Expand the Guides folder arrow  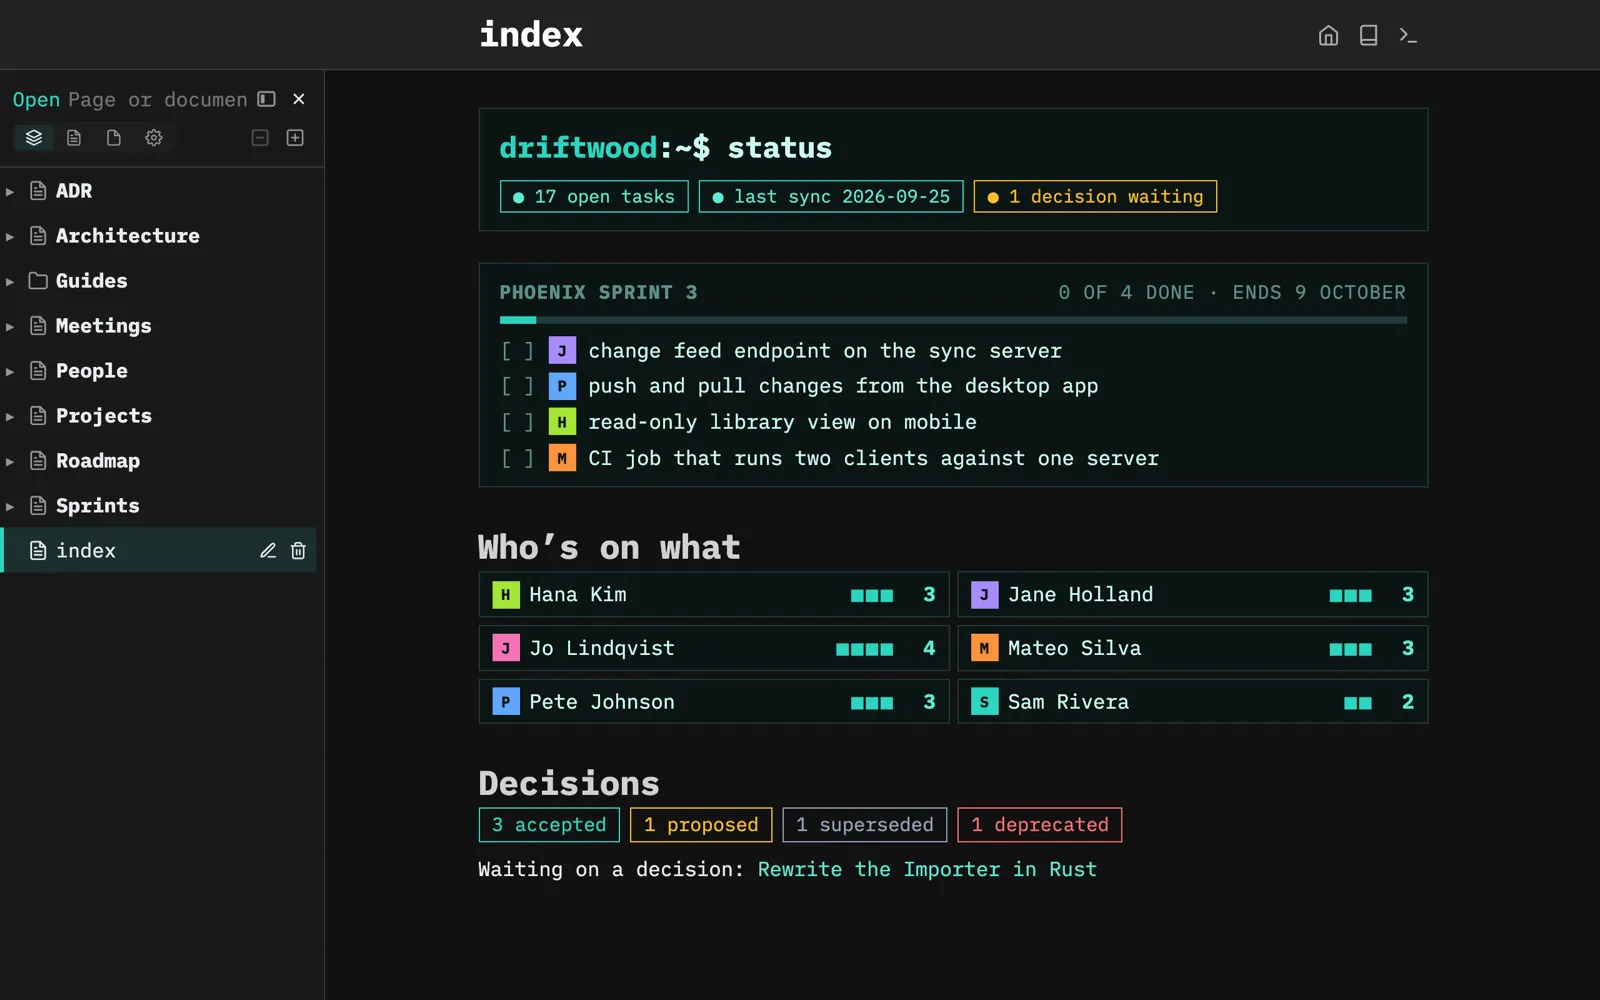click(x=10, y=281)
